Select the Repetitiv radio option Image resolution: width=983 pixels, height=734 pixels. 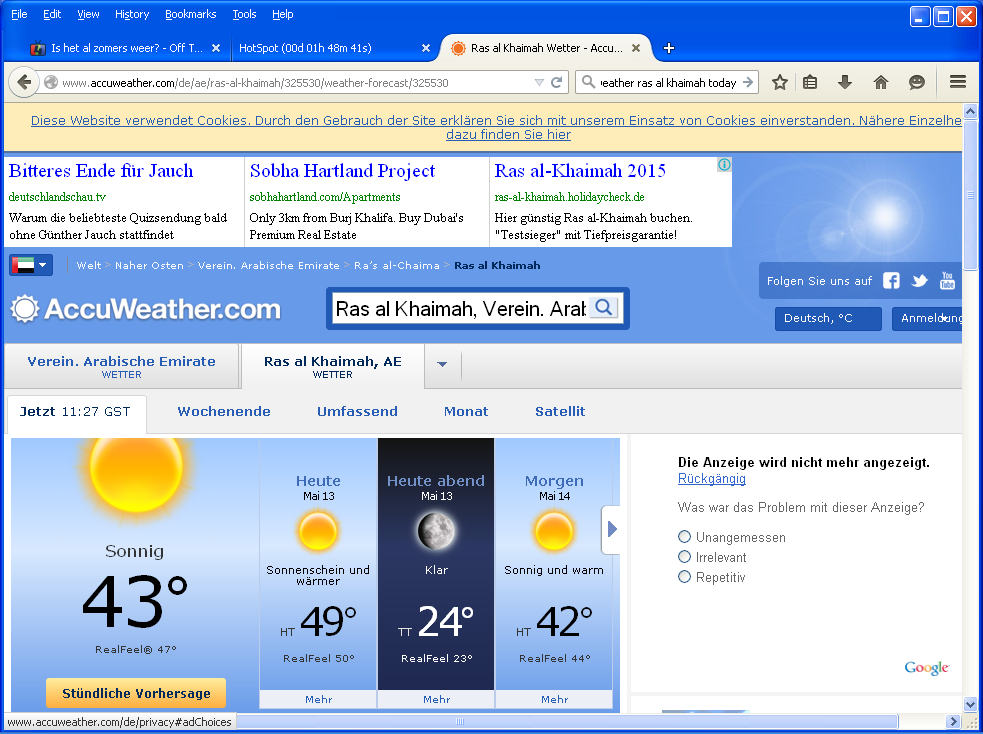(685, 577)
